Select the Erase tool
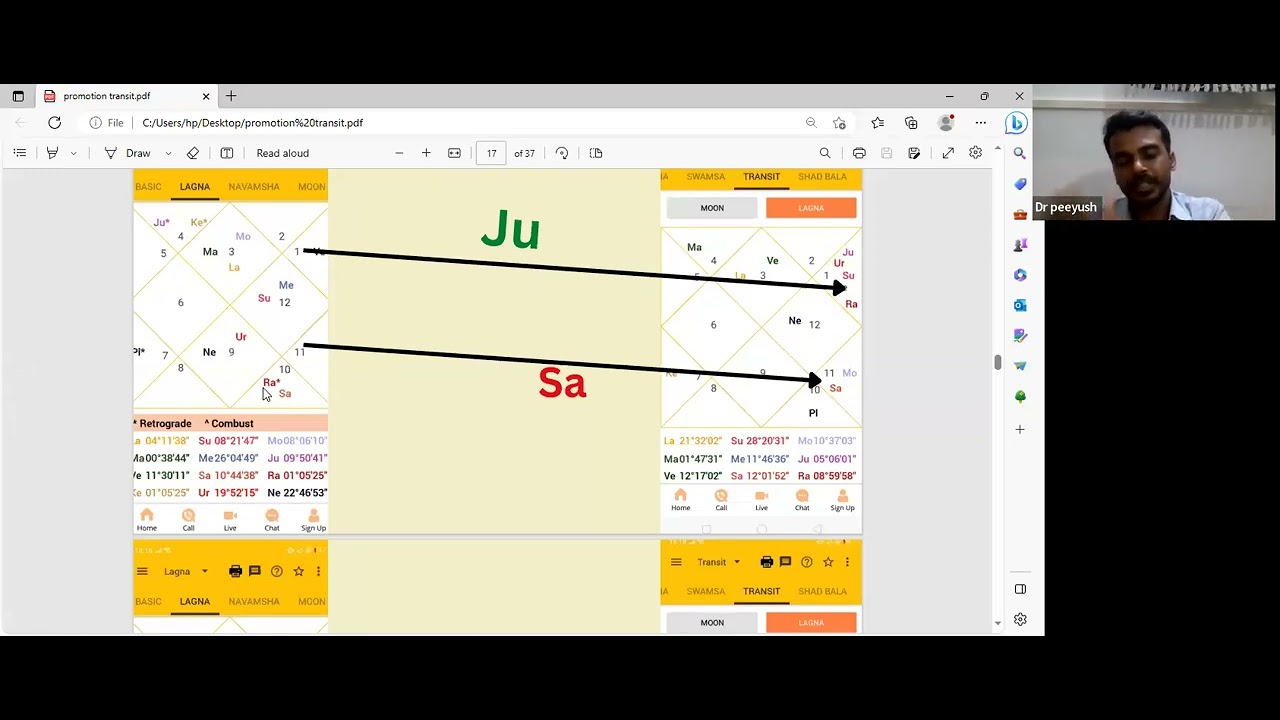Screen dimensions: 1280x720 (193, 153)
